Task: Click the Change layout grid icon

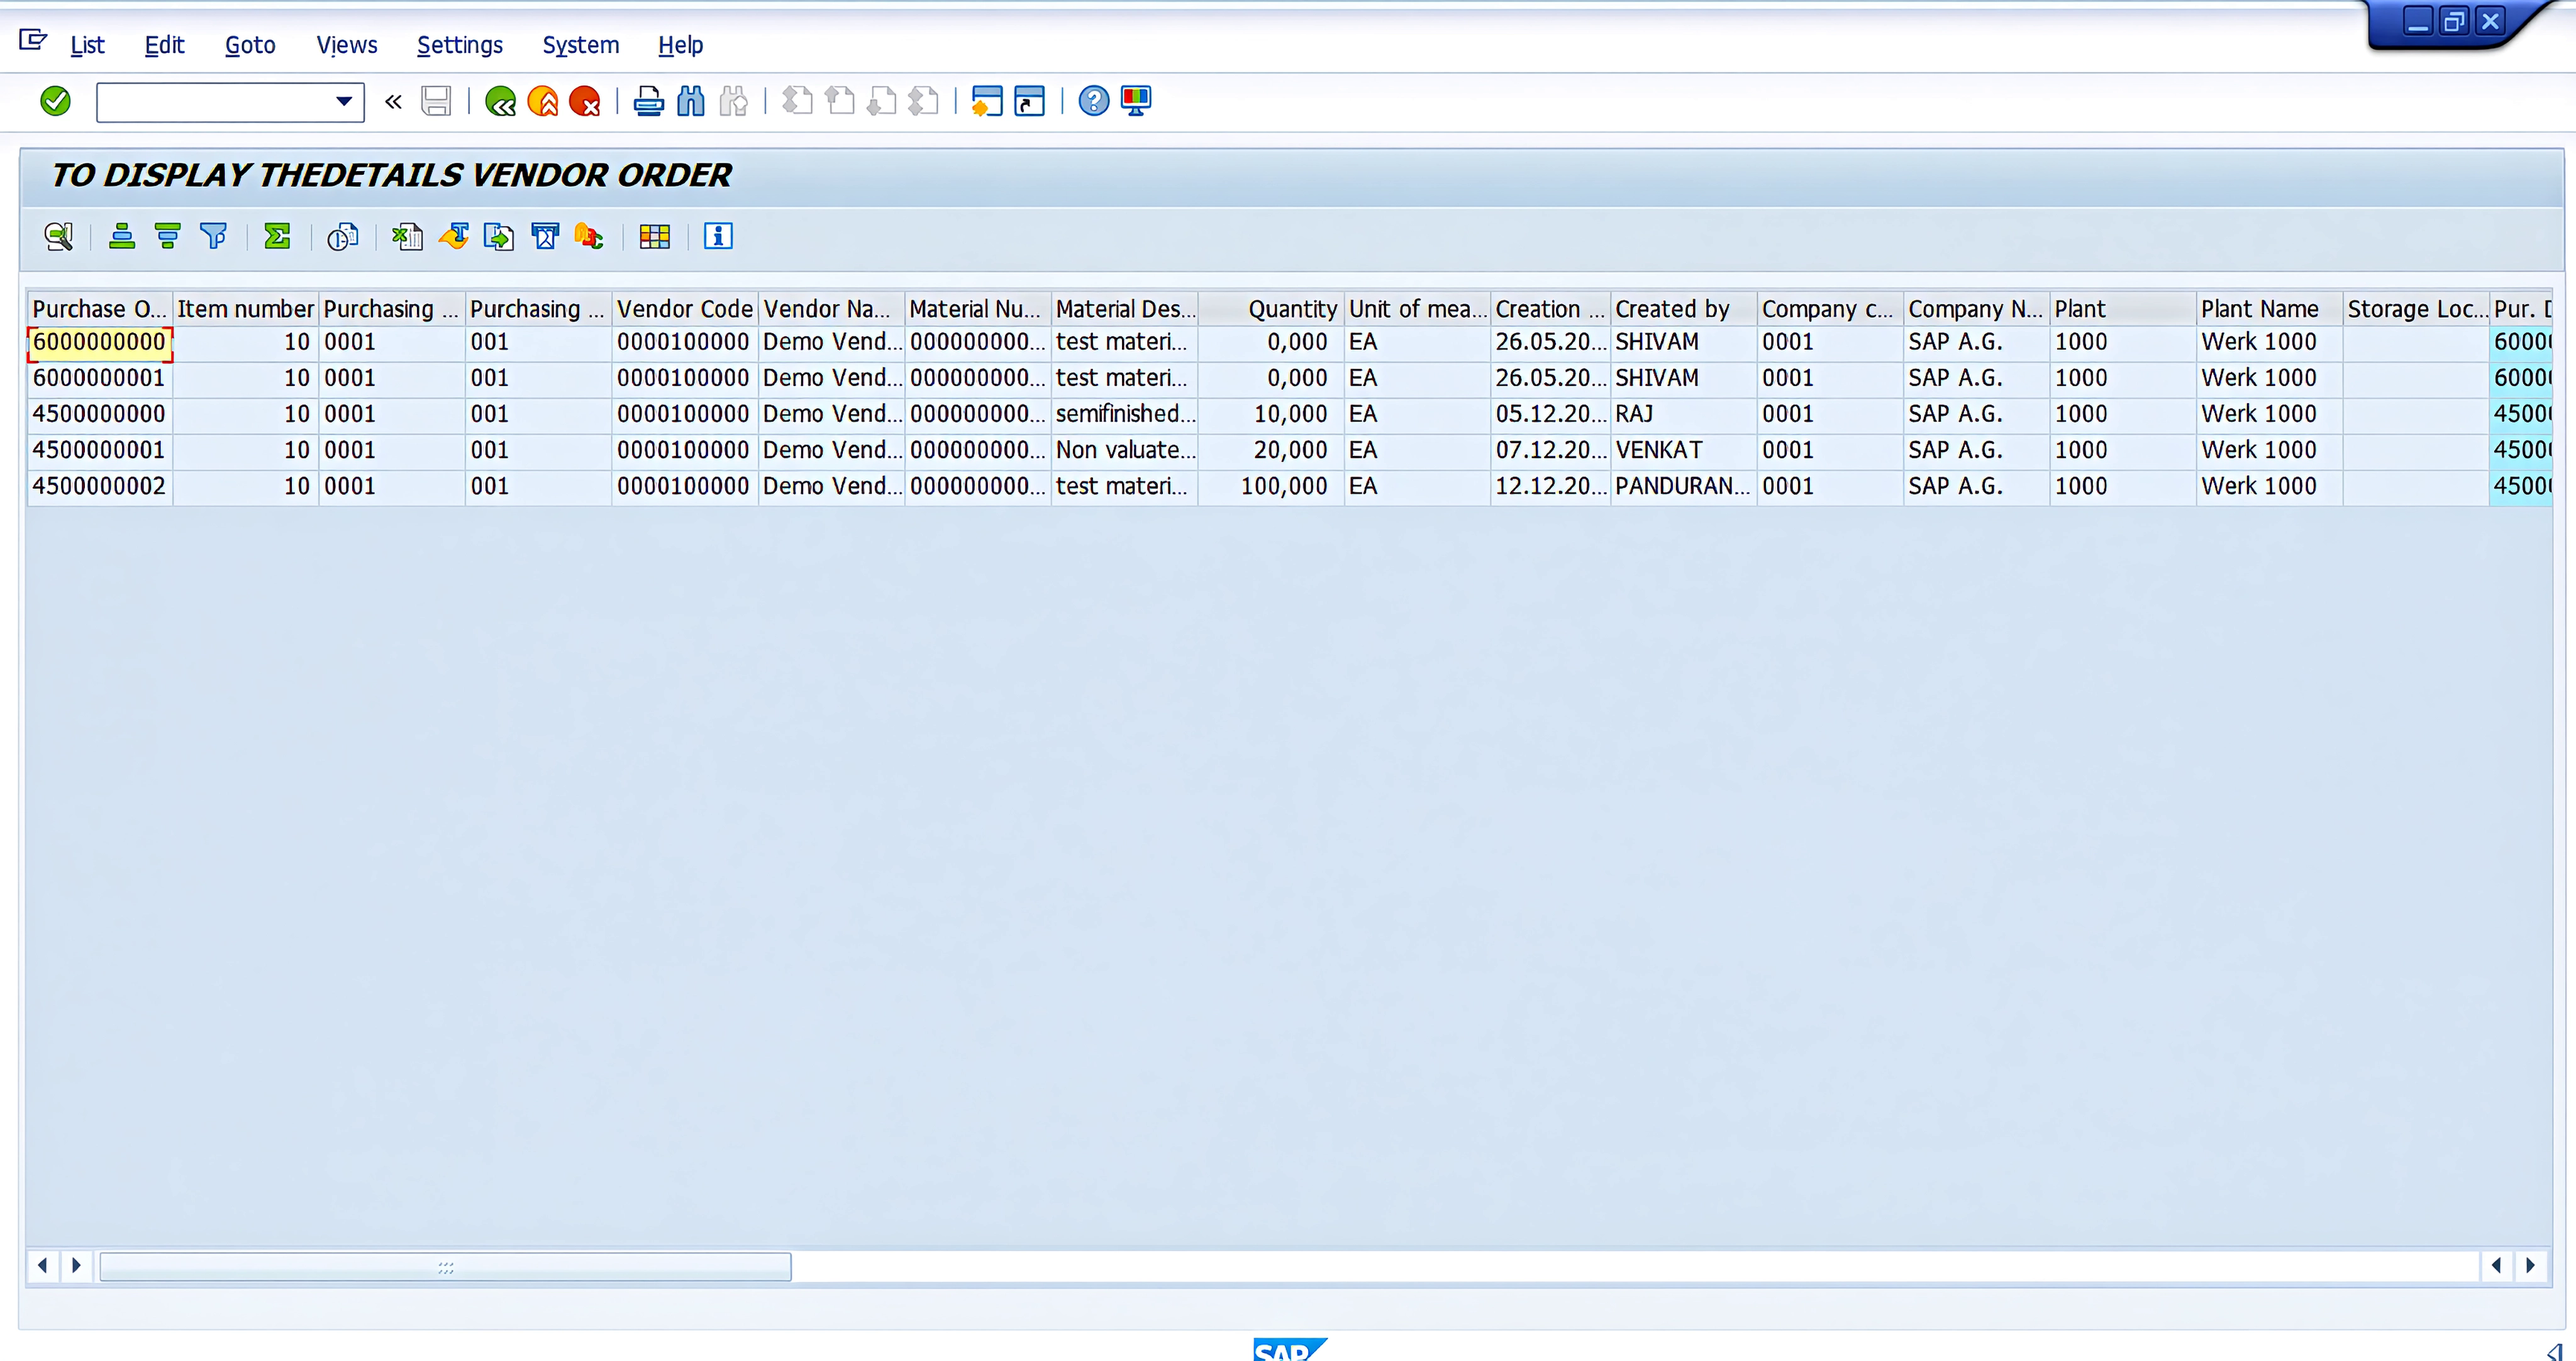Action: coord(655,237)
